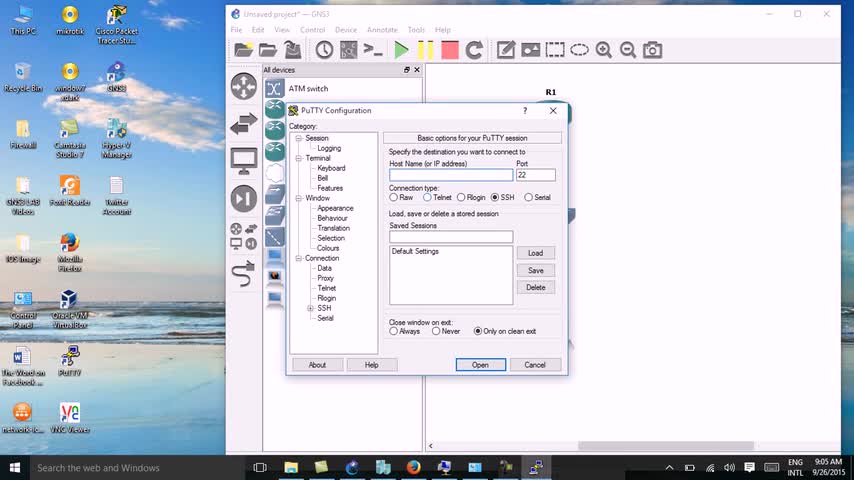Collapse the Window category tree node

[x=298, y=198]
